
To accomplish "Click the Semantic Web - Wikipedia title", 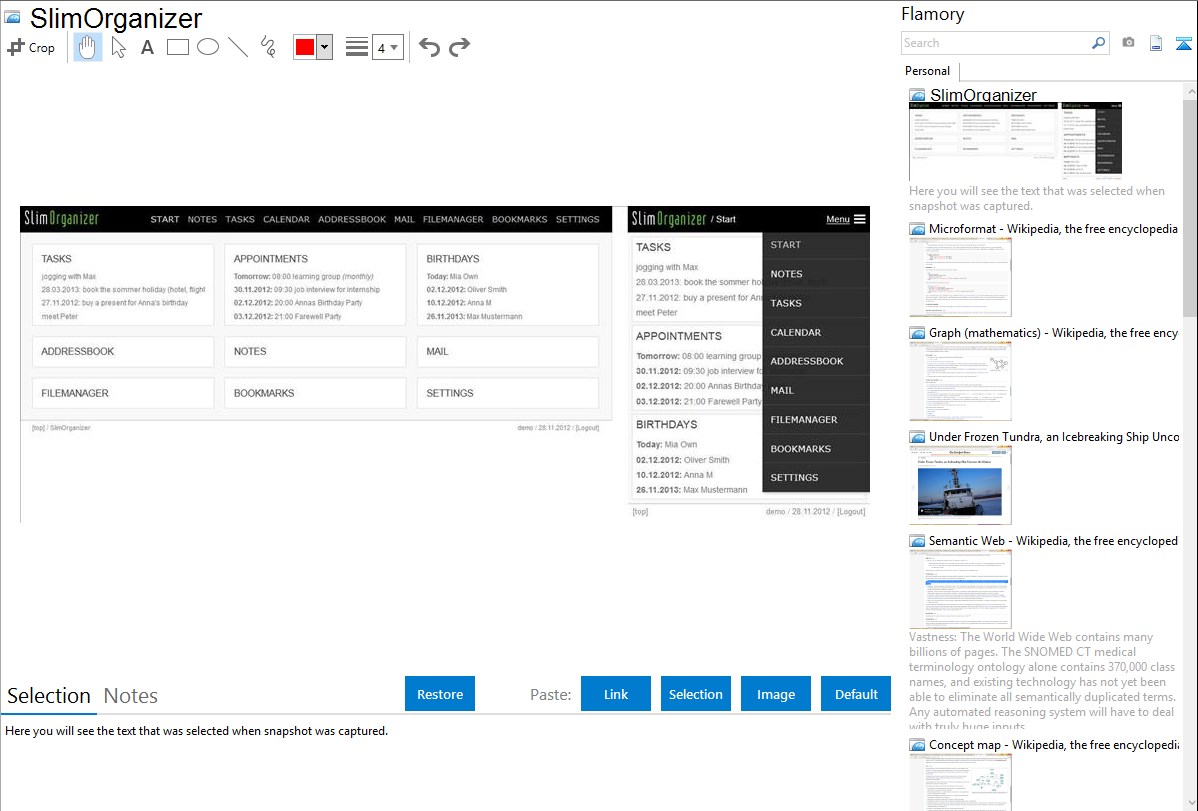I will 1053,540.
